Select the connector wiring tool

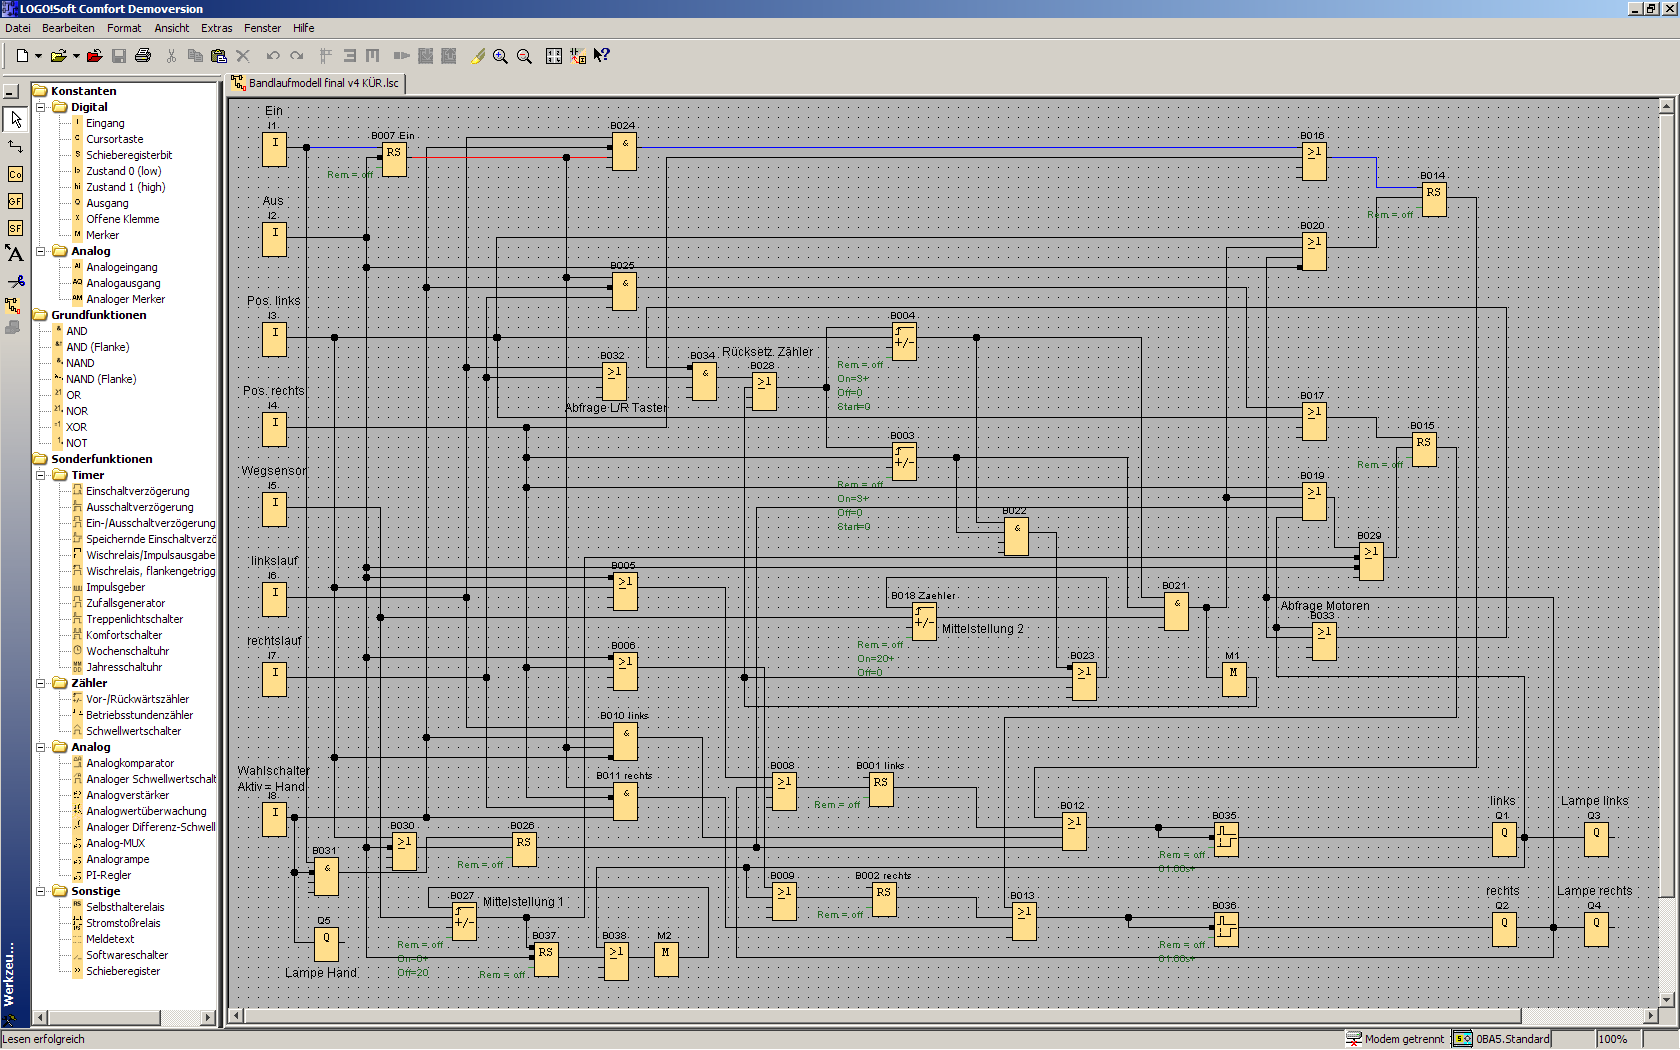pyautogui.click(x=15, y=146)
